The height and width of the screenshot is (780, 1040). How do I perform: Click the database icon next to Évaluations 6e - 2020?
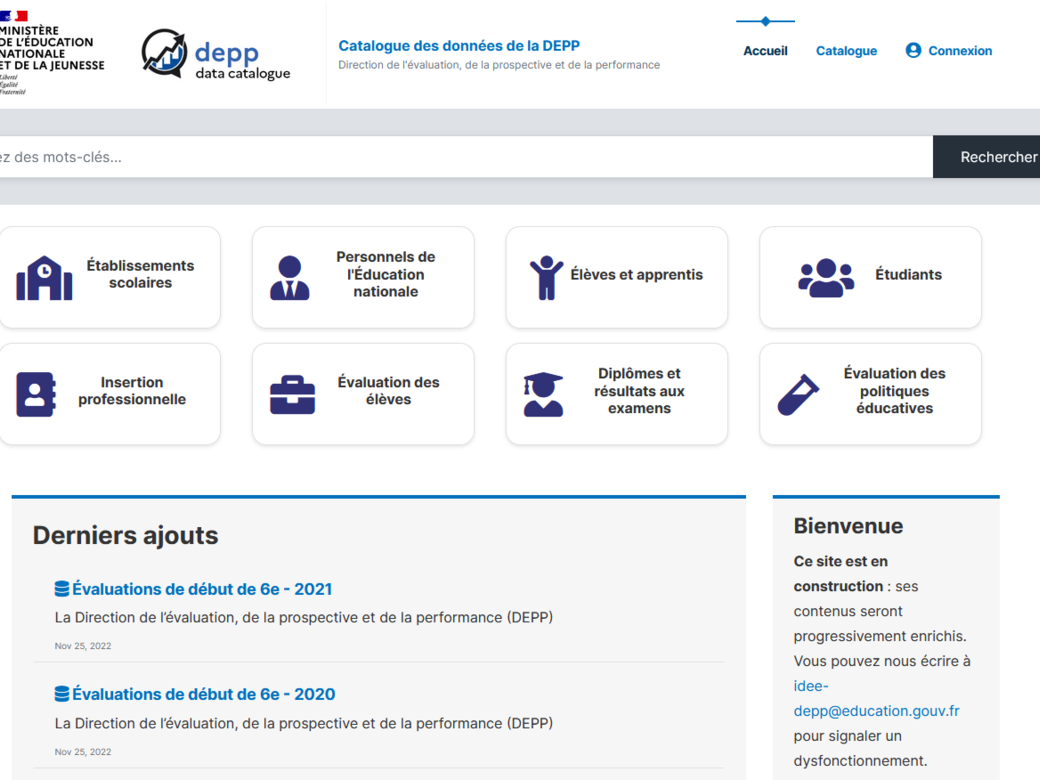tap(62, 694)
